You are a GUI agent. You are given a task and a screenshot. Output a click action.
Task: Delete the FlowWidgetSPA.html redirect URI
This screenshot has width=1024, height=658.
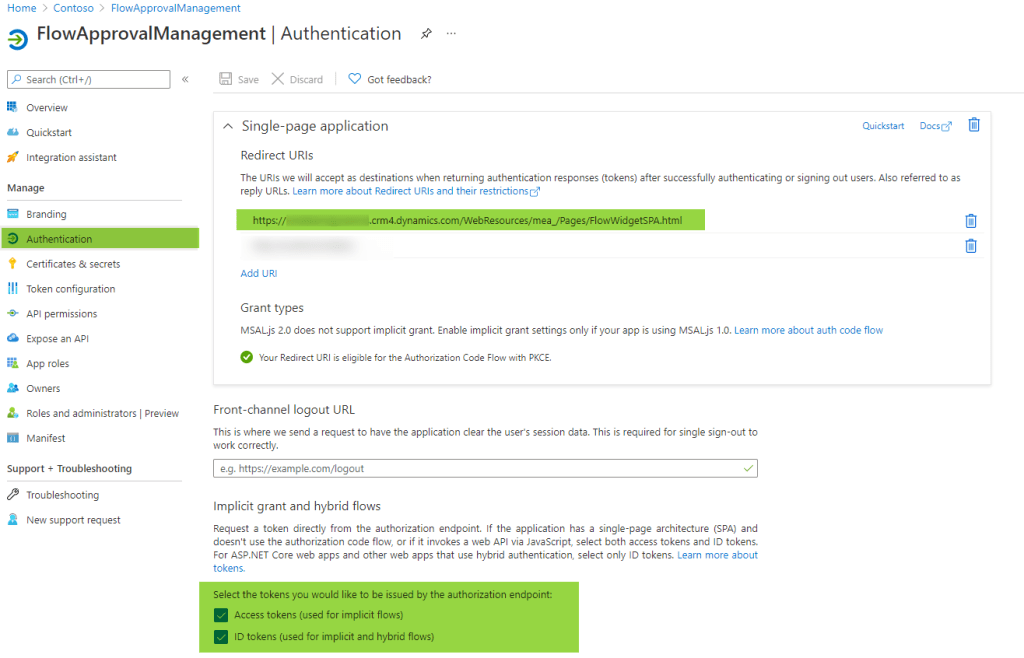pos(970,221)
